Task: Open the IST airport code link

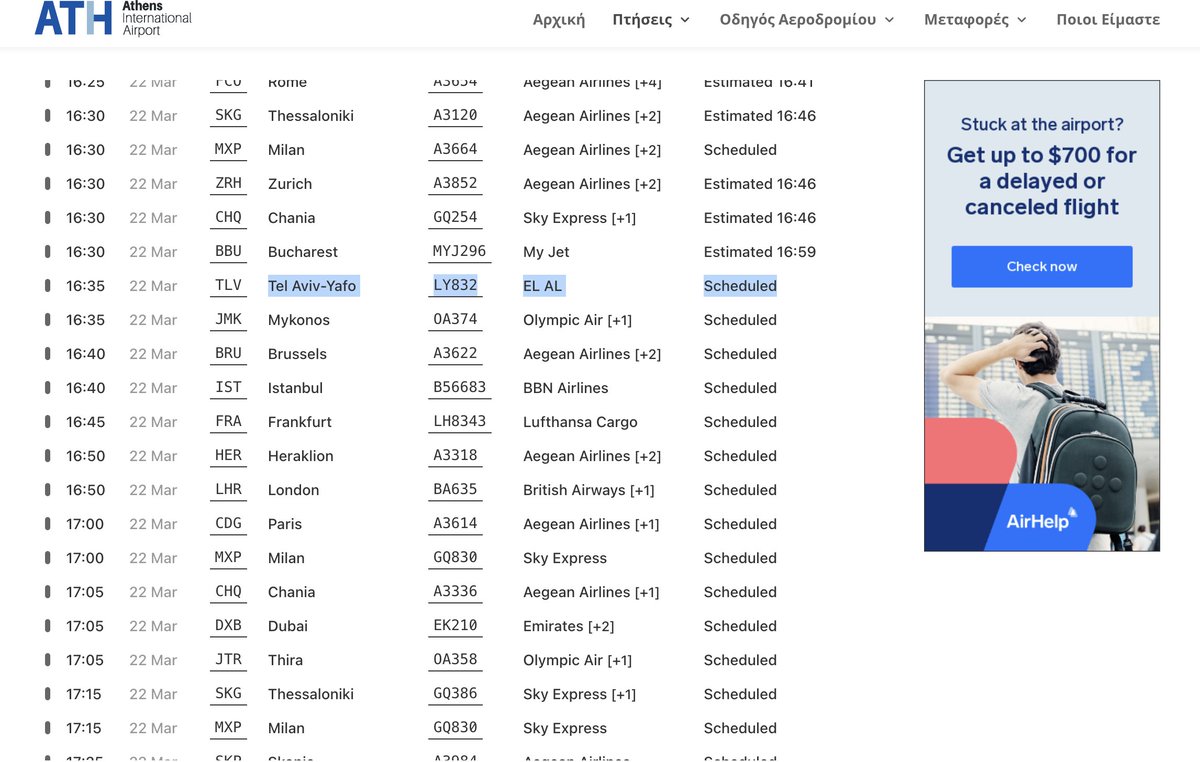Action: (x=228, y=388)
